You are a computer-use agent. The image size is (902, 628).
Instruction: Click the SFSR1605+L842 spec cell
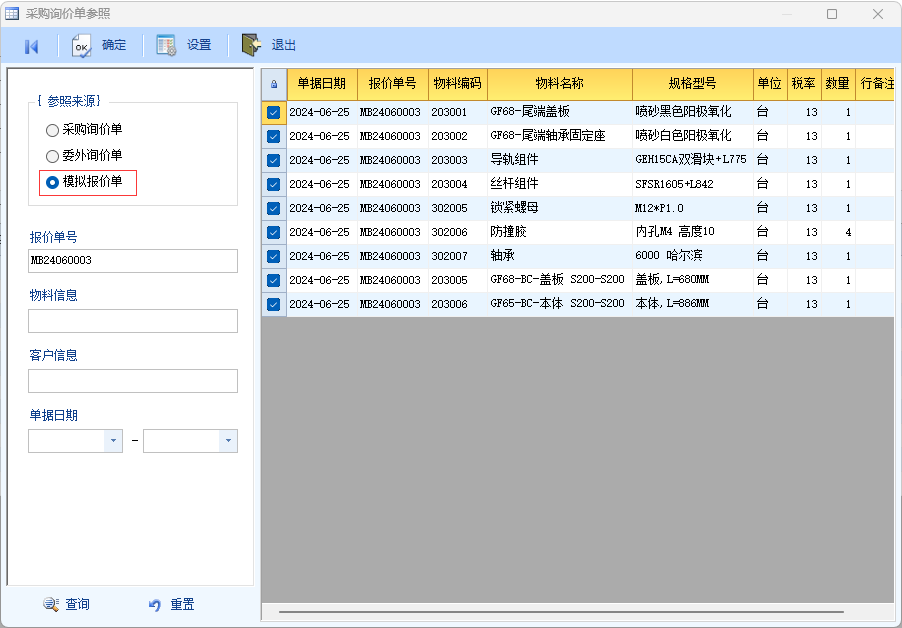693,184
